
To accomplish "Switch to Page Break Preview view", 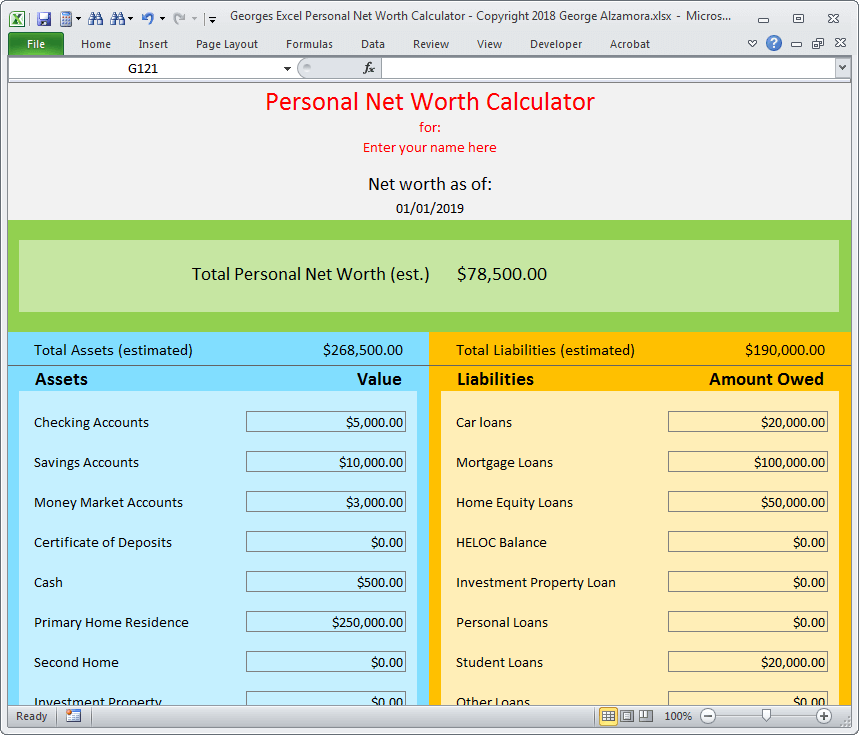I will (x=646, y=716).
